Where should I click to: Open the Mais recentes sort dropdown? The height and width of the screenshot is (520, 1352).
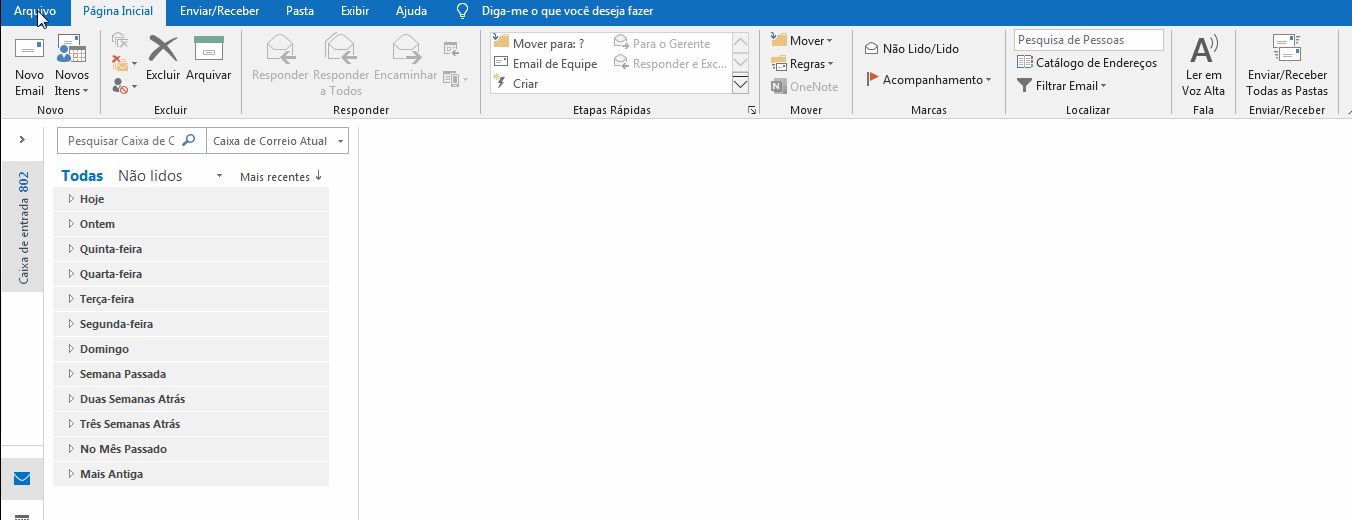(x=275, y=177)
